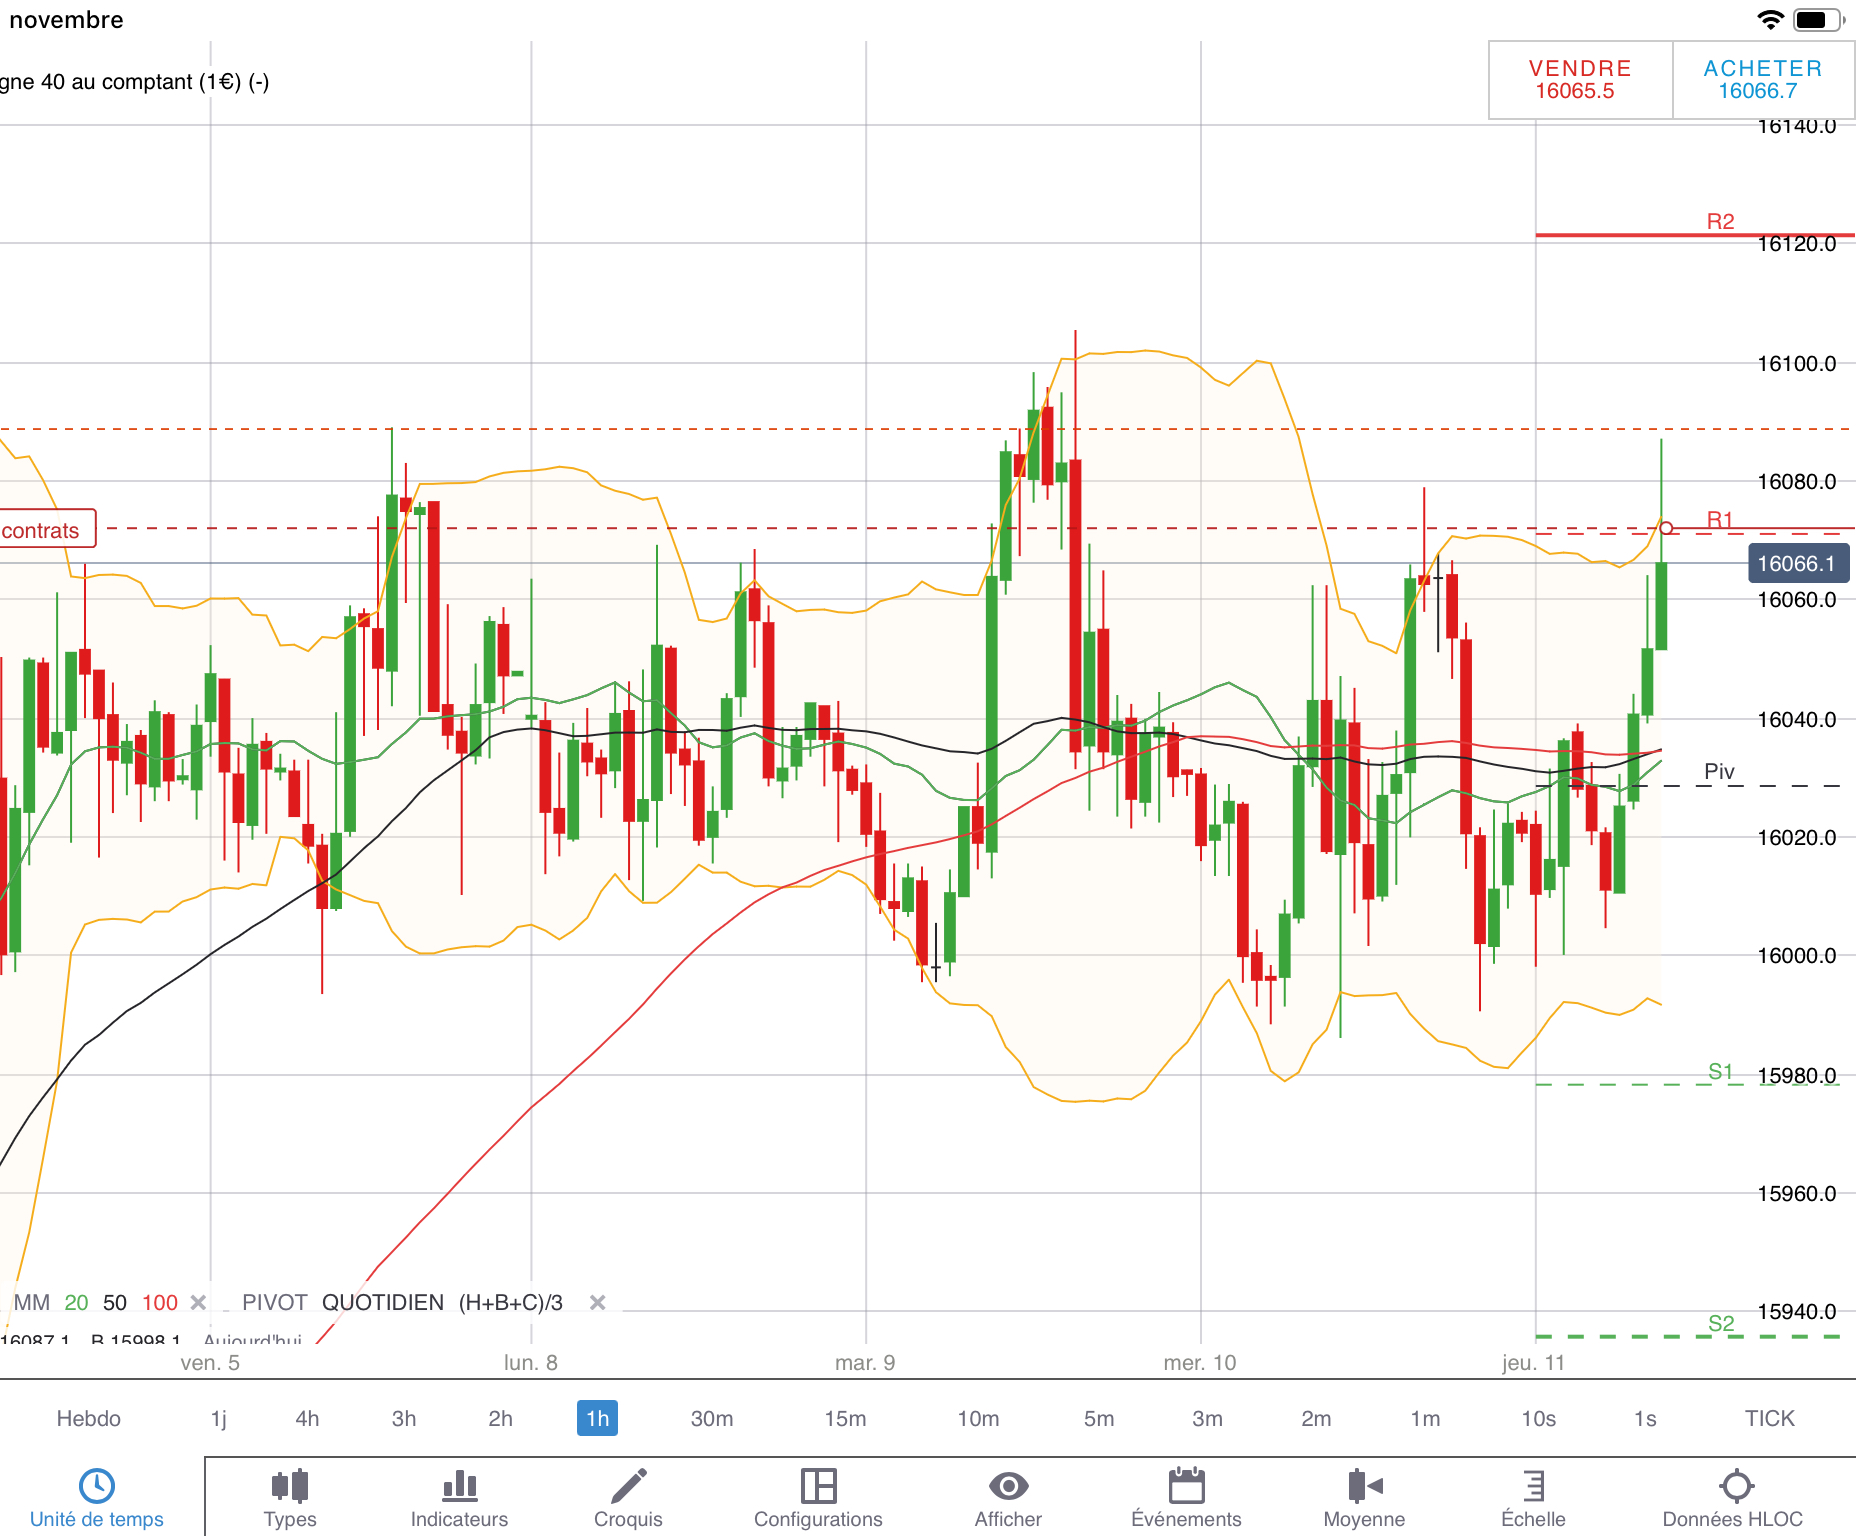This screenshot has width=1856, height=1536.
Task: Select the Croquis pencil tool
Action: [x=628, y=1486]
